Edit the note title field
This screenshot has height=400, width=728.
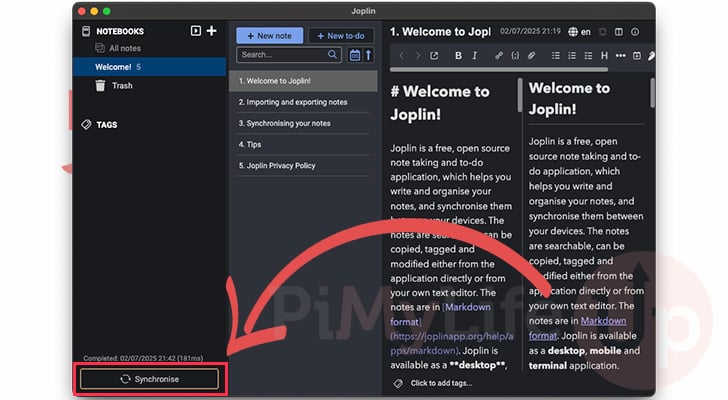coord(440,32)
